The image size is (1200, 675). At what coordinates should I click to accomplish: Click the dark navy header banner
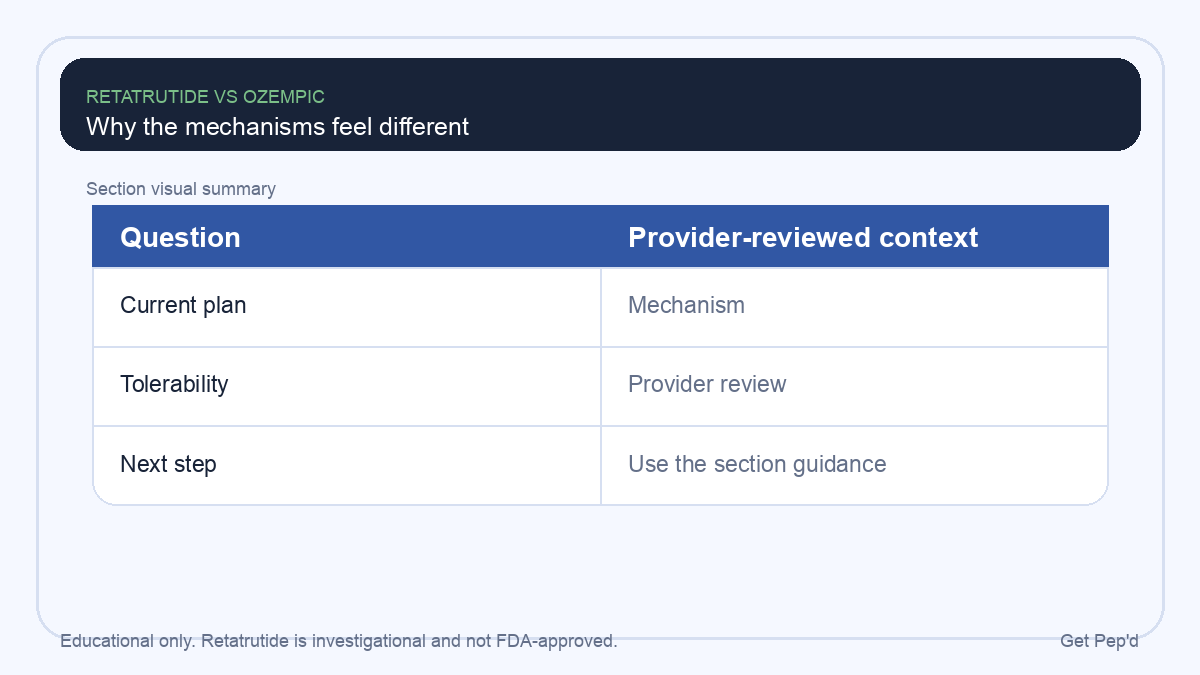point(600,104)
